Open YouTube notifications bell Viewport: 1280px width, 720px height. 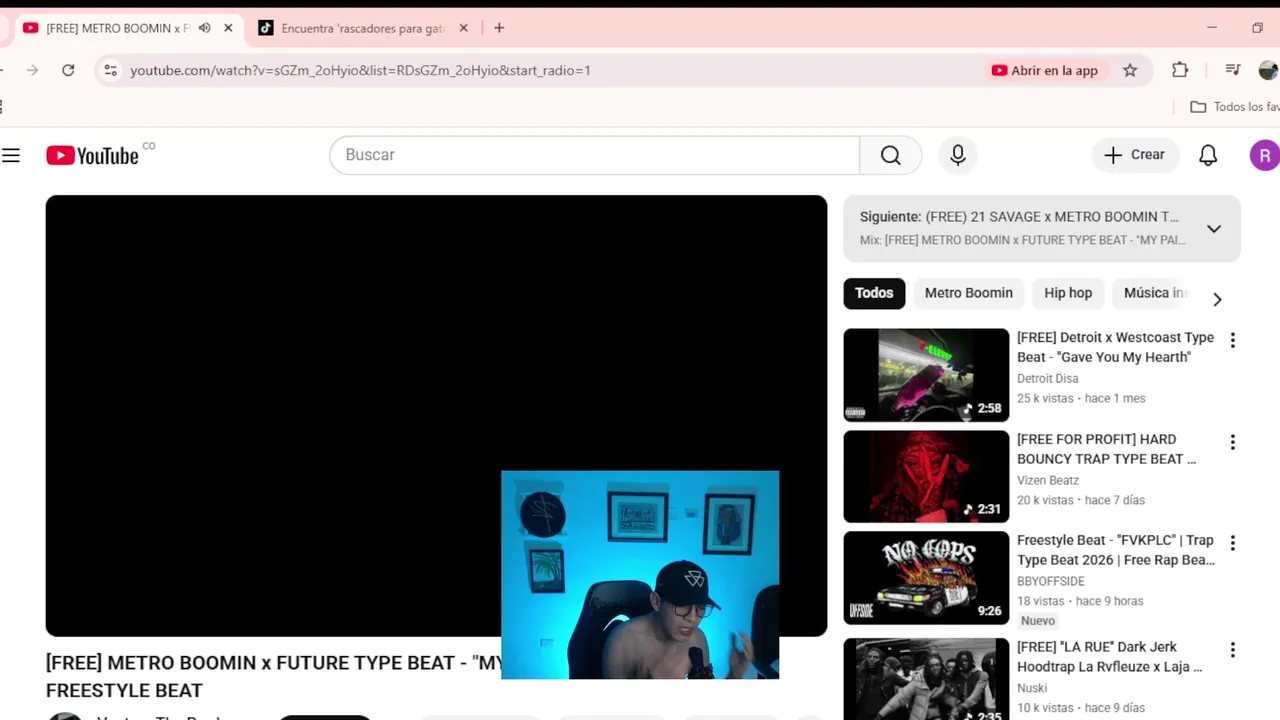(x=1208, y=155)
